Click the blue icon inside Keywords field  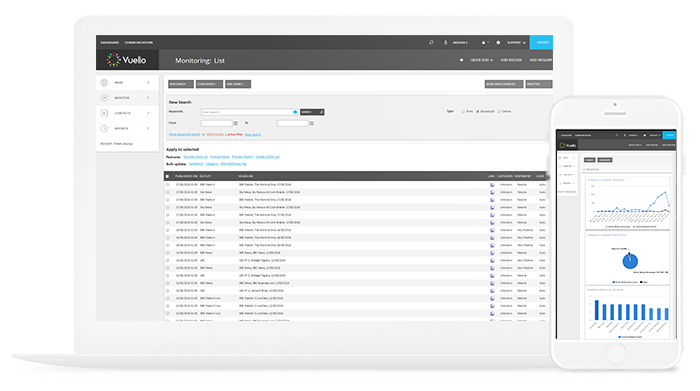tap(295, 112)
